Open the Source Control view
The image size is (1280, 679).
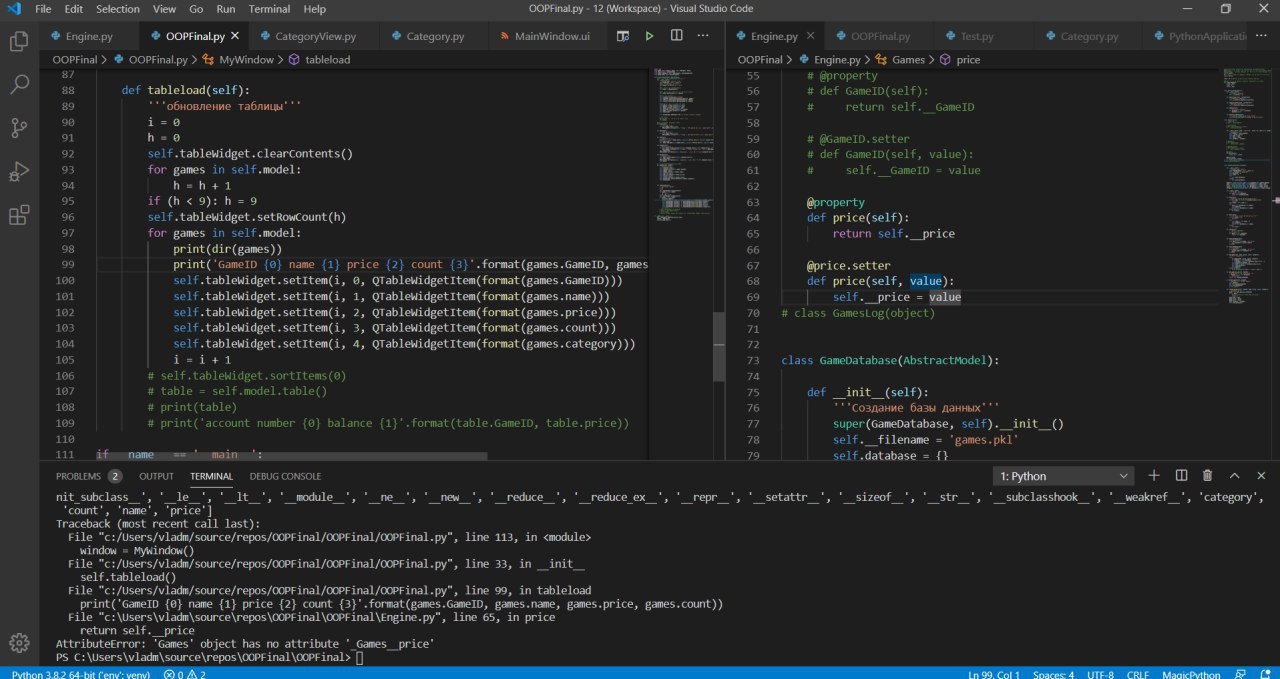[19, 128]
